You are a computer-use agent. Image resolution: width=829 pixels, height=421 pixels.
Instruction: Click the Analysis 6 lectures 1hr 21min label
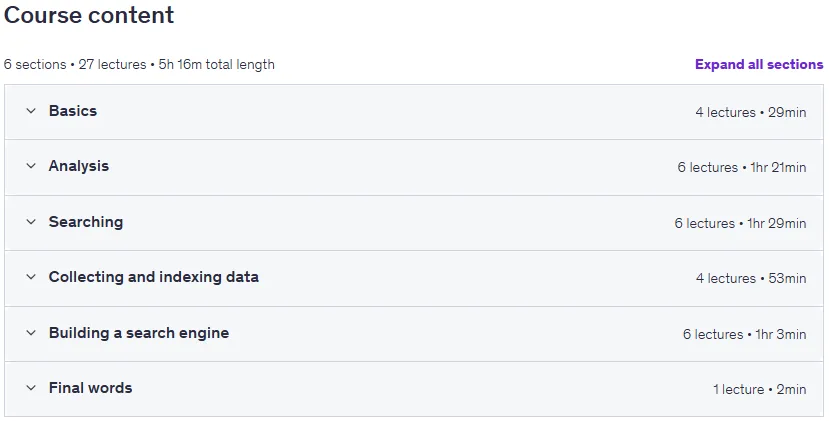[x=742, y=168]
